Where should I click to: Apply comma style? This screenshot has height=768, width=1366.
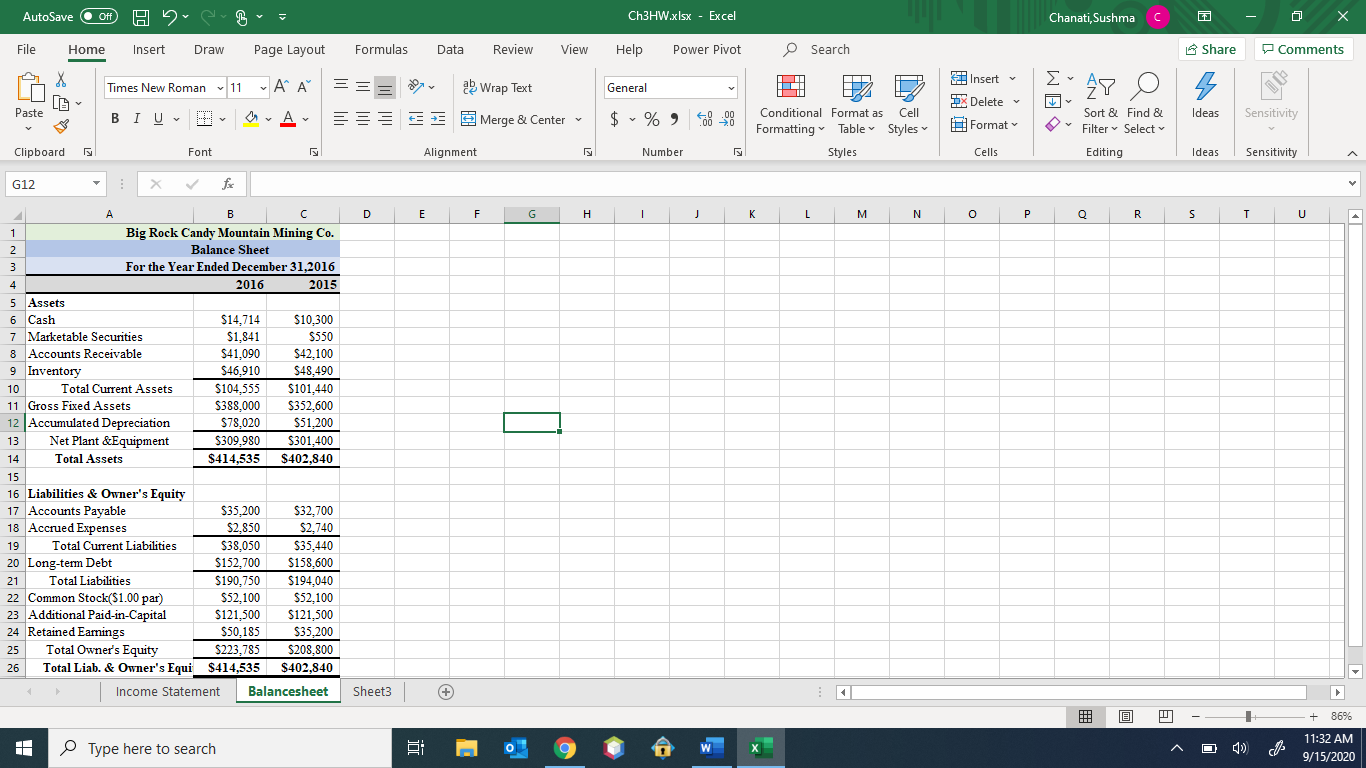[675, 120]
